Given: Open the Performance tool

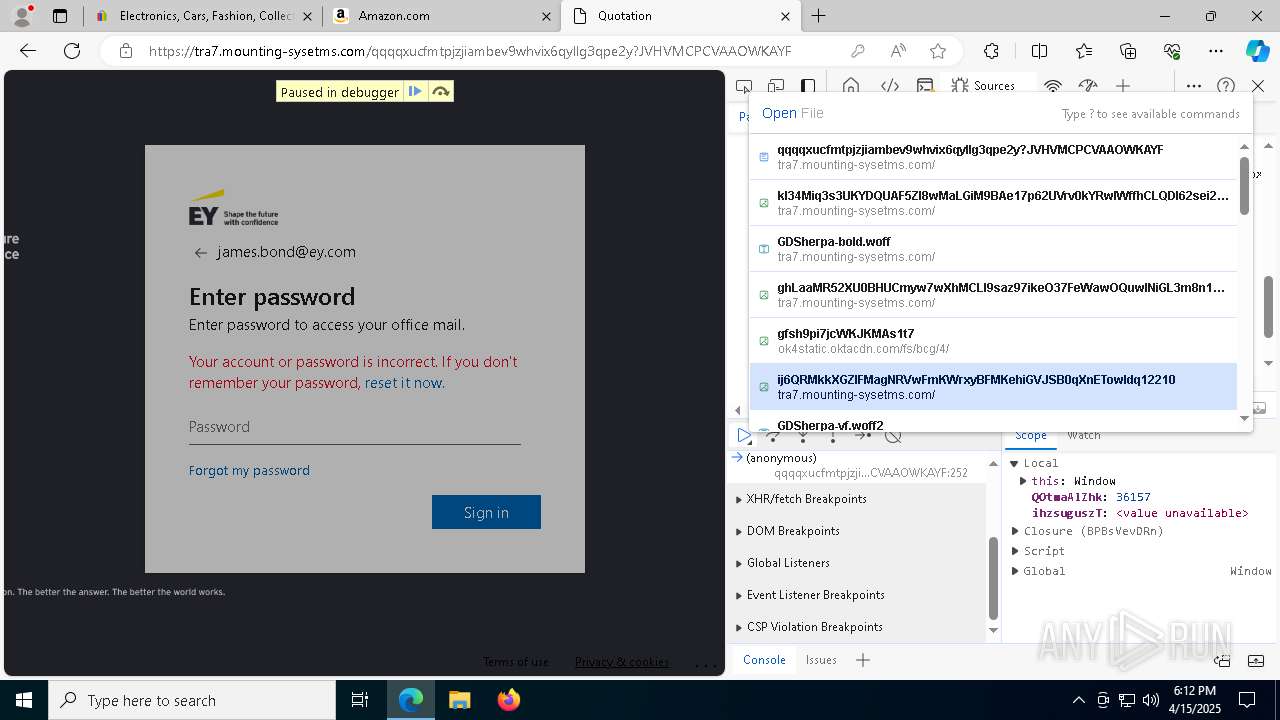Looking at the screenshot, I should coord(1088,86).
